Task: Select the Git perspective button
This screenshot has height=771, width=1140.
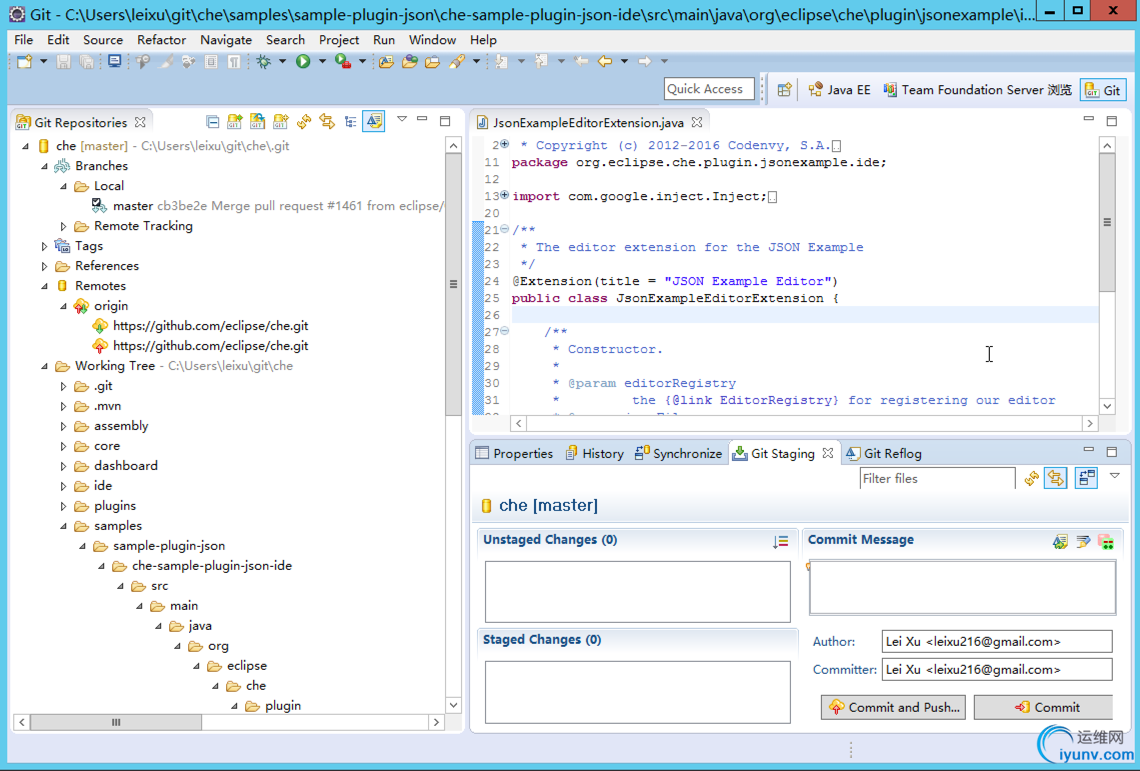Action: click(1103, 89)
